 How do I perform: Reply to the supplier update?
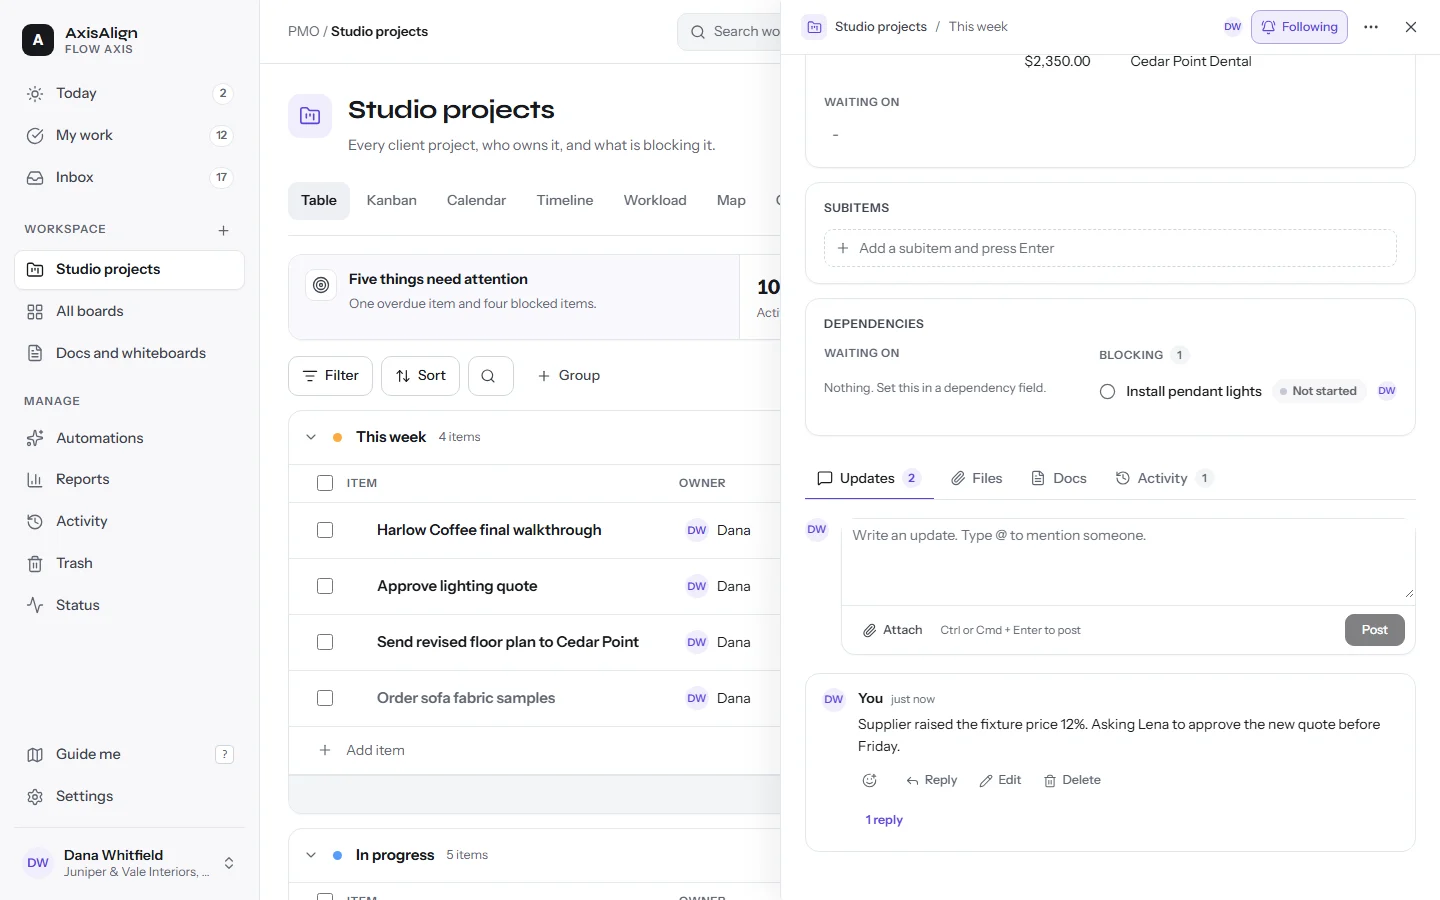[931, 780]
